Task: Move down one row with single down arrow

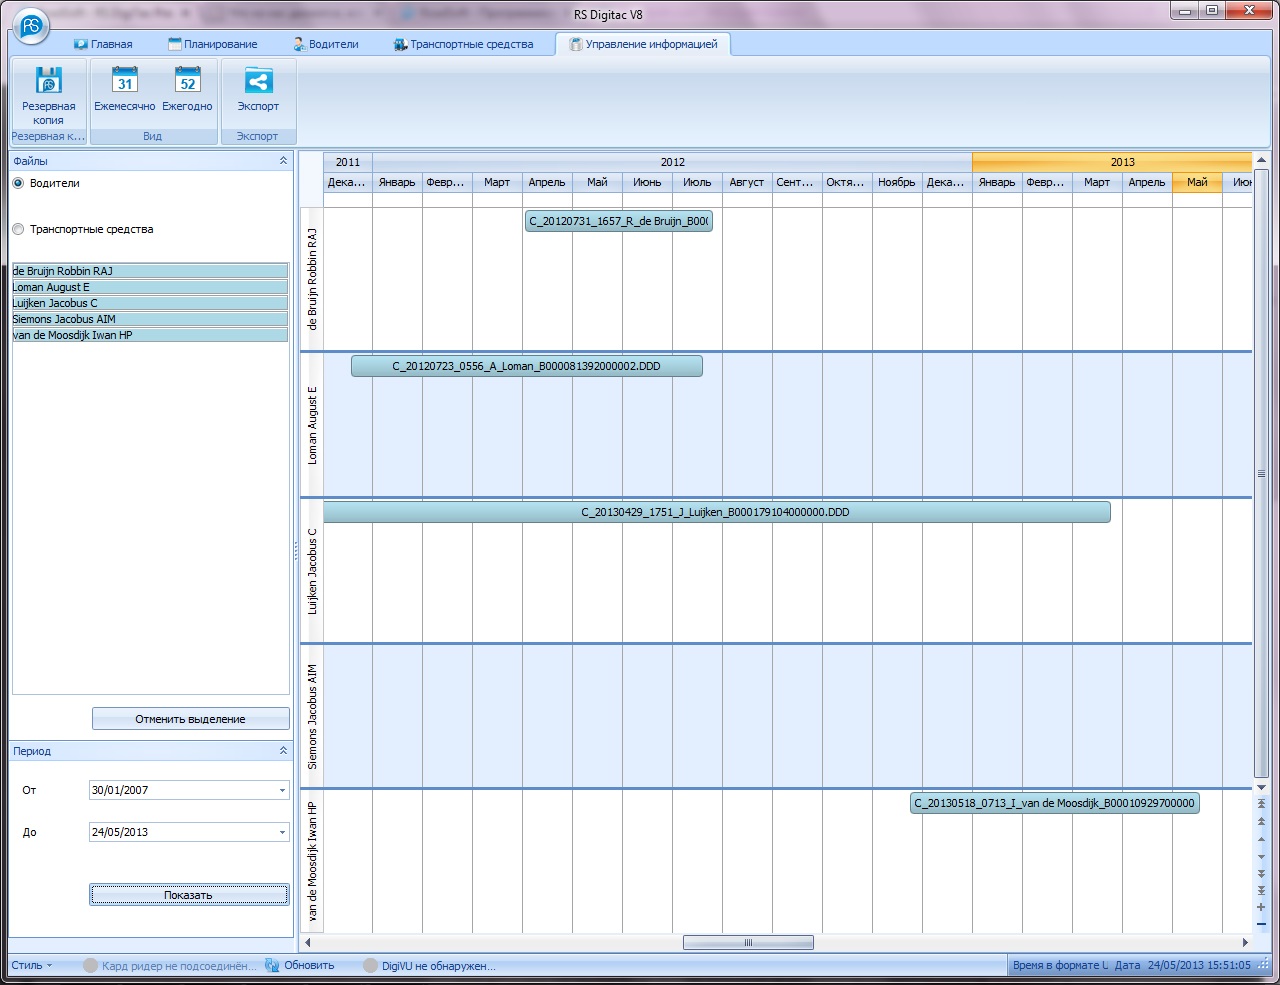Action: click(x=1261, y=857)
